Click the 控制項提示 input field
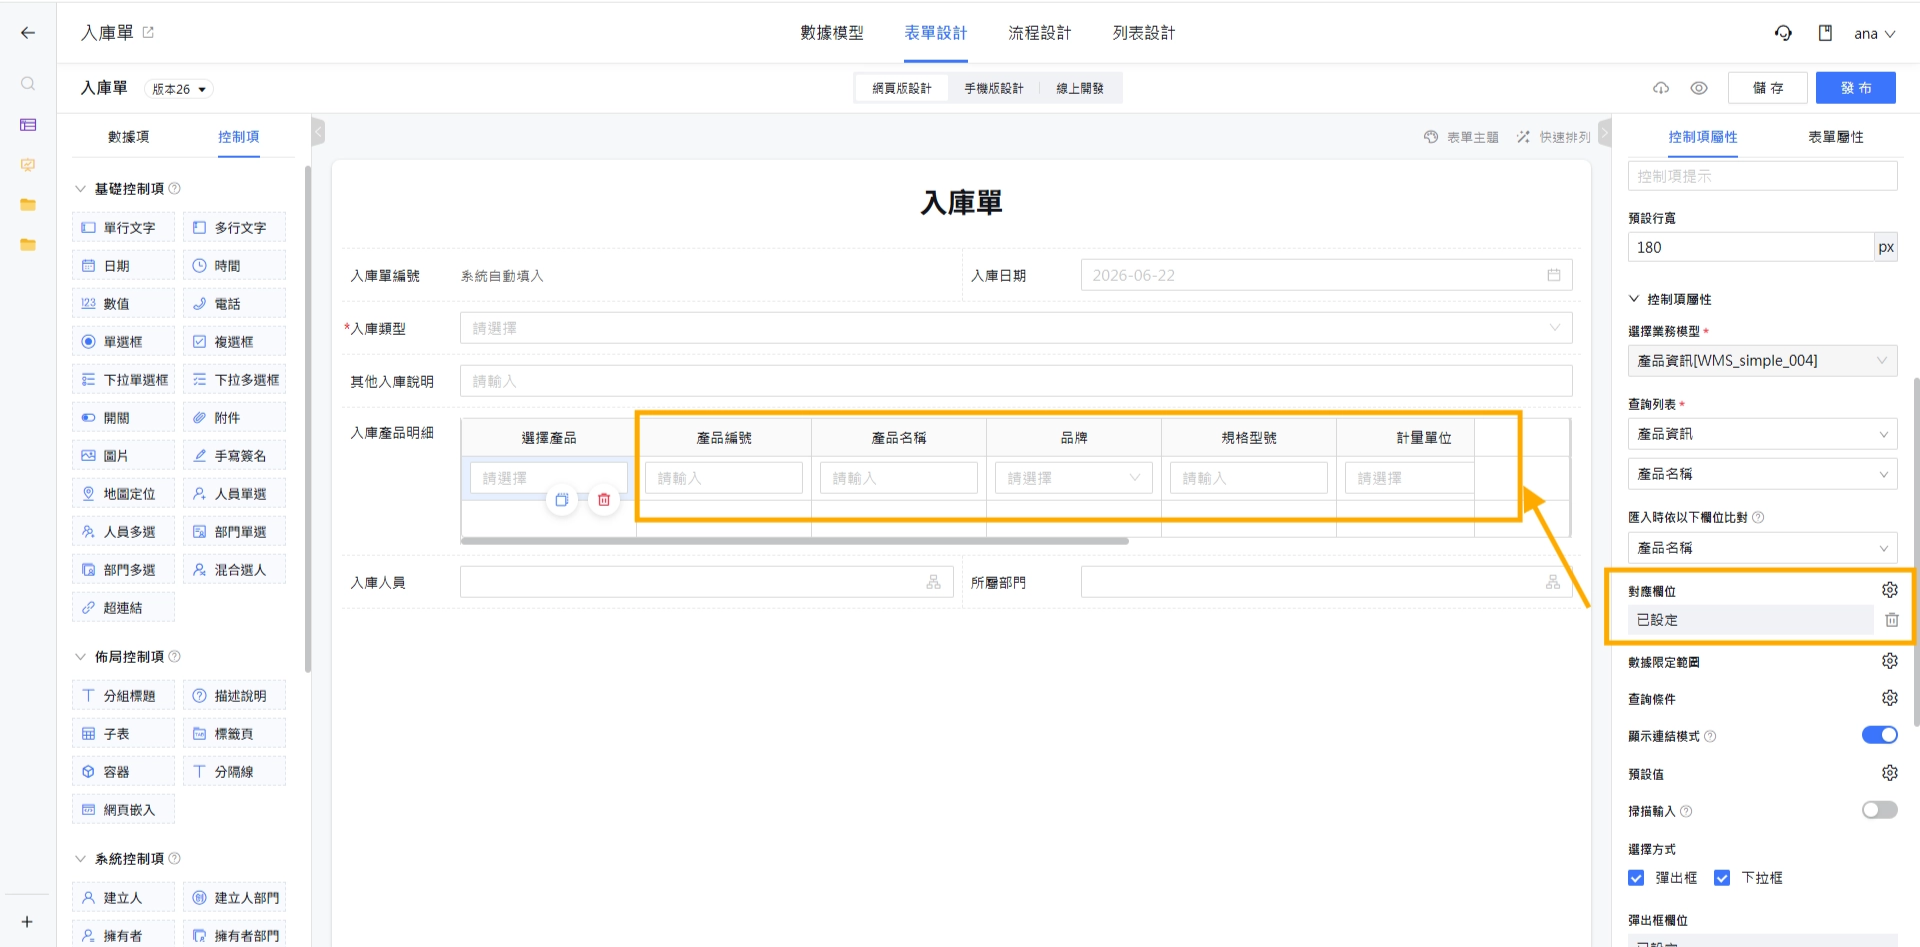This screenshot has height=947, width=1920. (1762, 176)
